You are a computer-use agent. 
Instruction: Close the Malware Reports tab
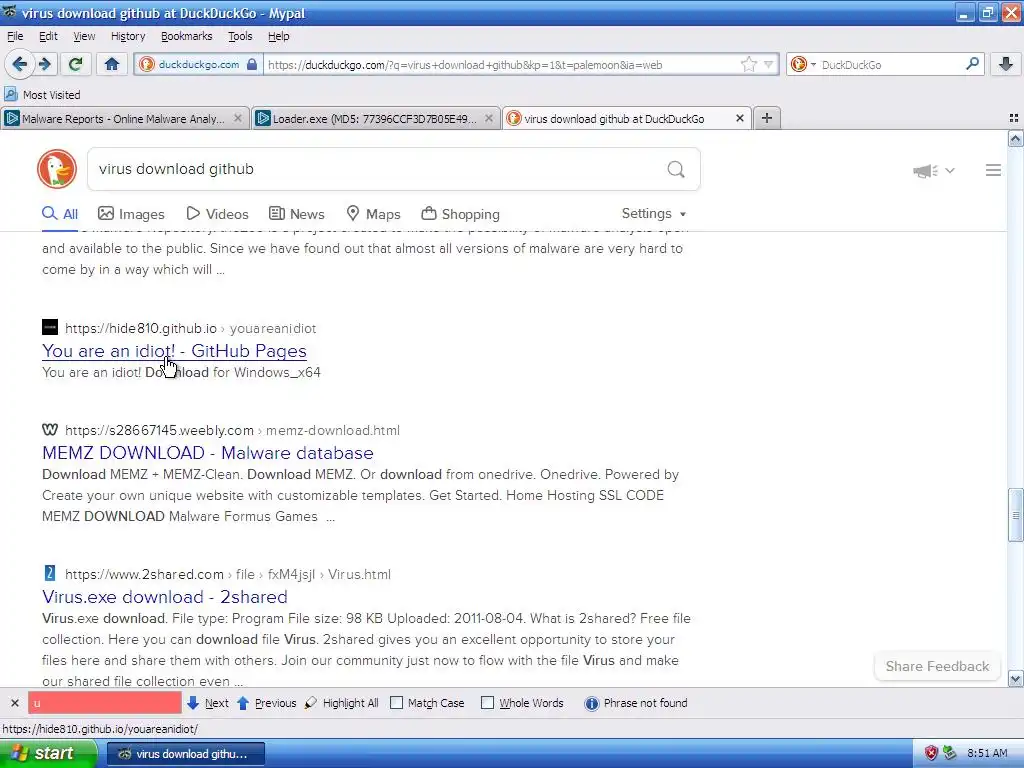click(x=238, y=118)
